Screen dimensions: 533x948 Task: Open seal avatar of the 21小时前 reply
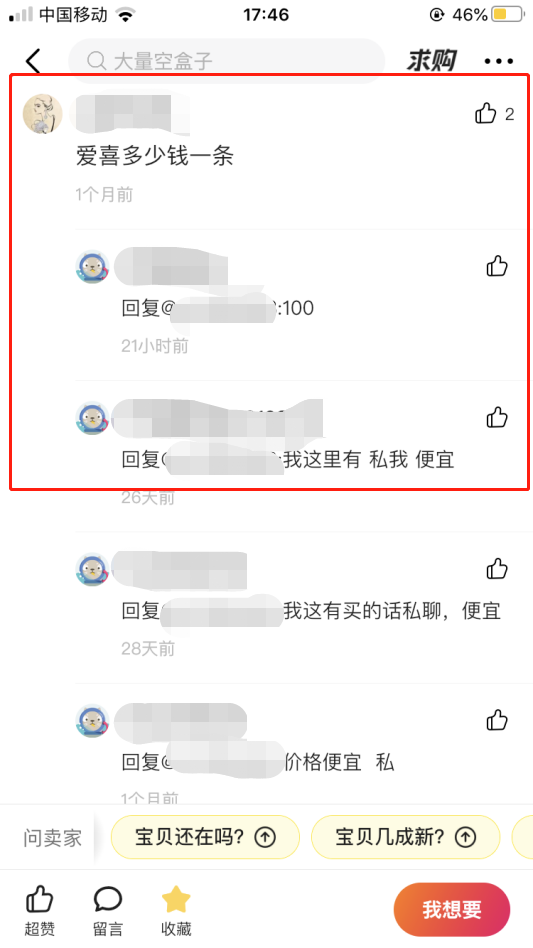92,266
